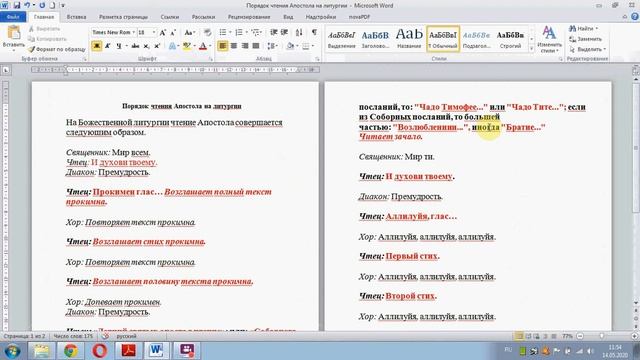Click the Paste clipboard icon
The image size is (640, 360).
click(x=13, y=33)
